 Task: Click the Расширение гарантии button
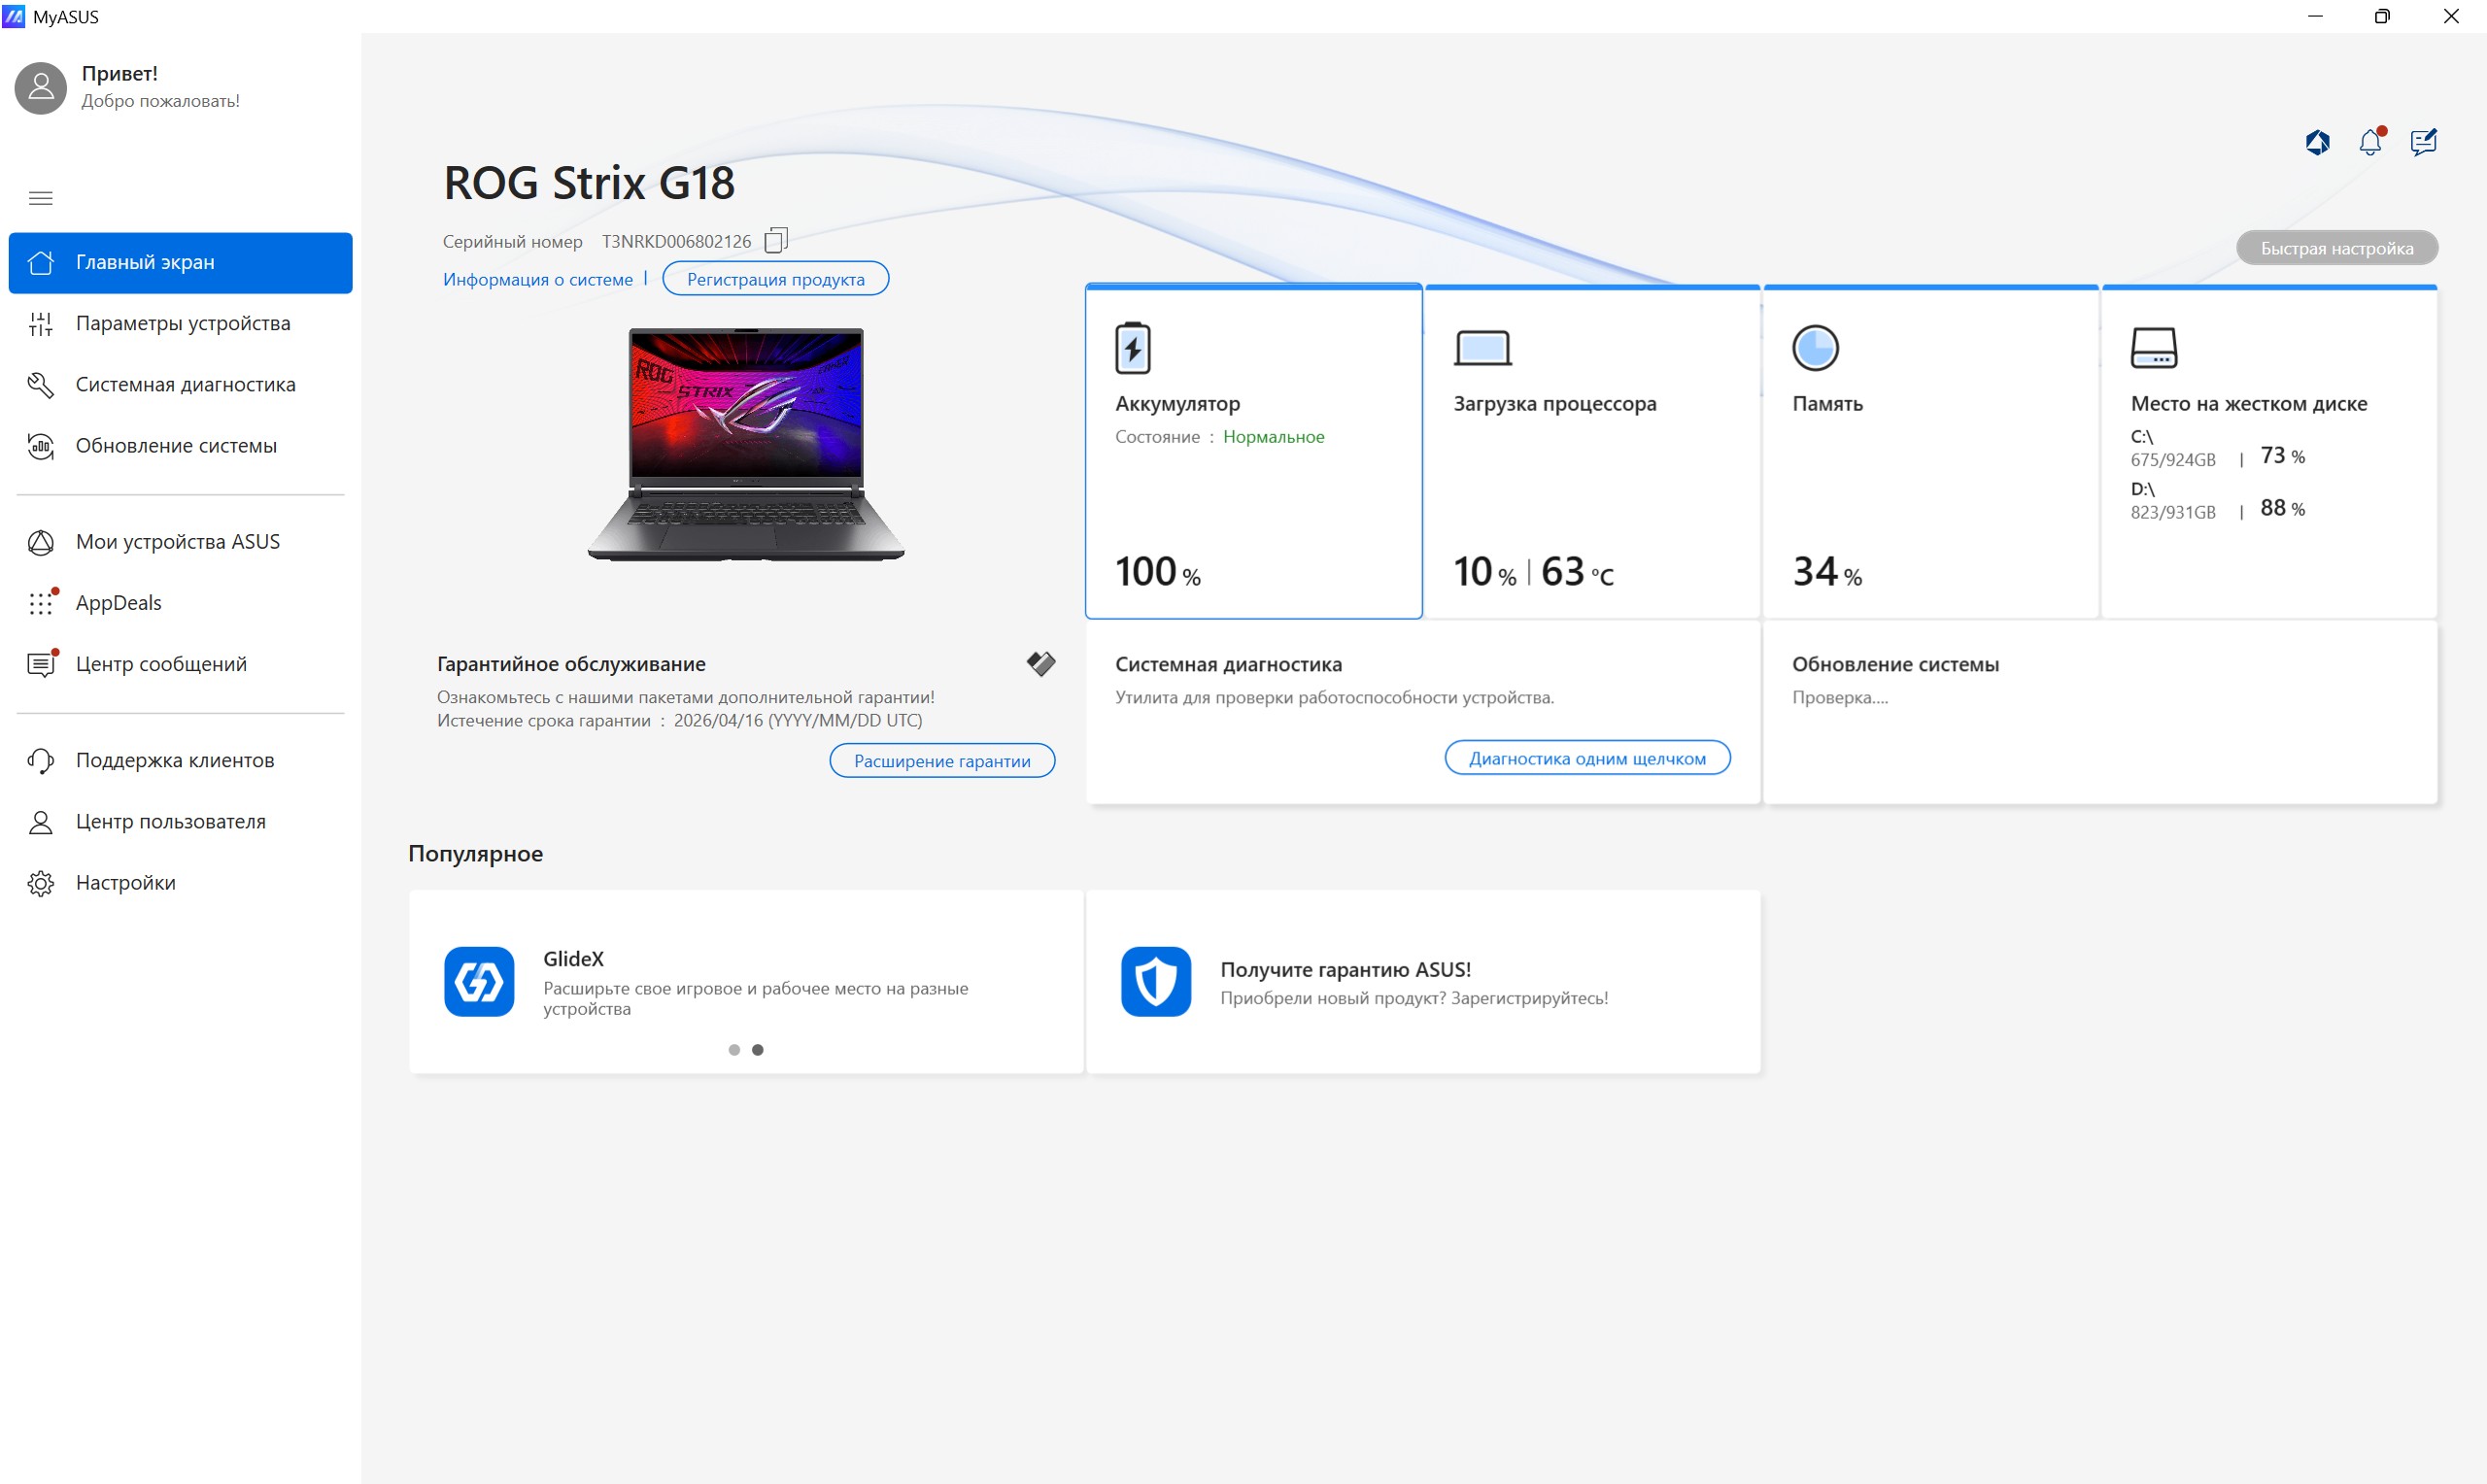tap(942, 761)
